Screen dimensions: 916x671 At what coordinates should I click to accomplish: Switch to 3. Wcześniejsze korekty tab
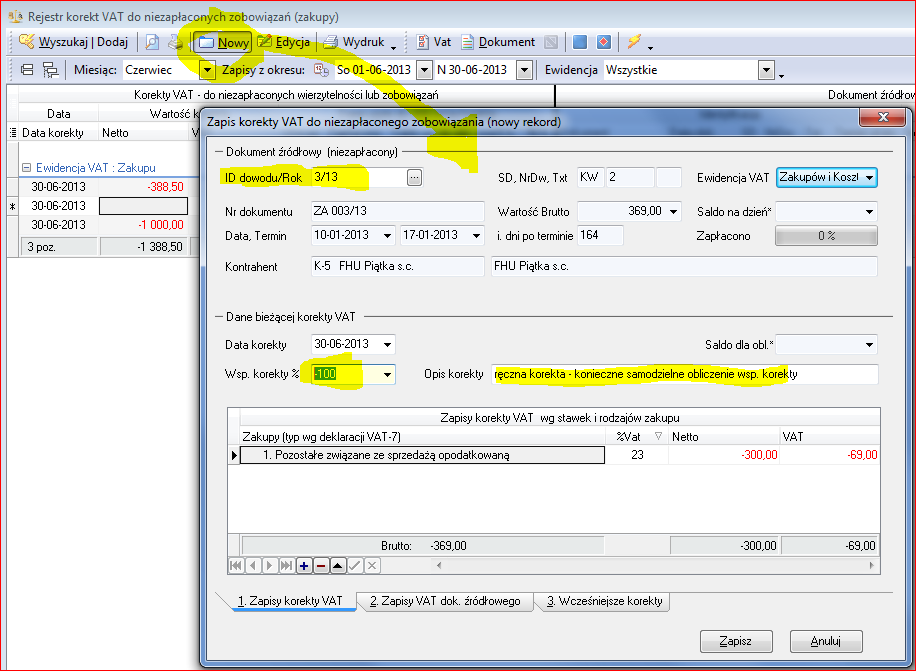pyautogui.click(x=605, y=601)
